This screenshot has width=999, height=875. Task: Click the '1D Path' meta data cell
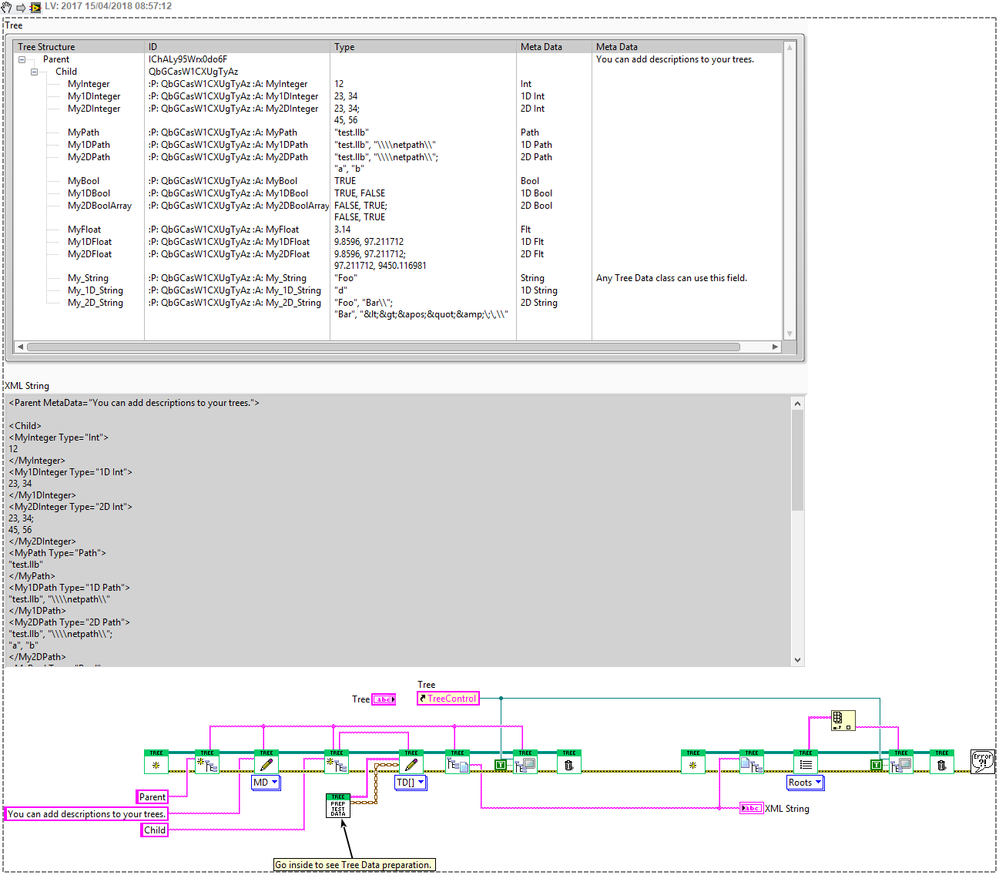coord(536,145)
